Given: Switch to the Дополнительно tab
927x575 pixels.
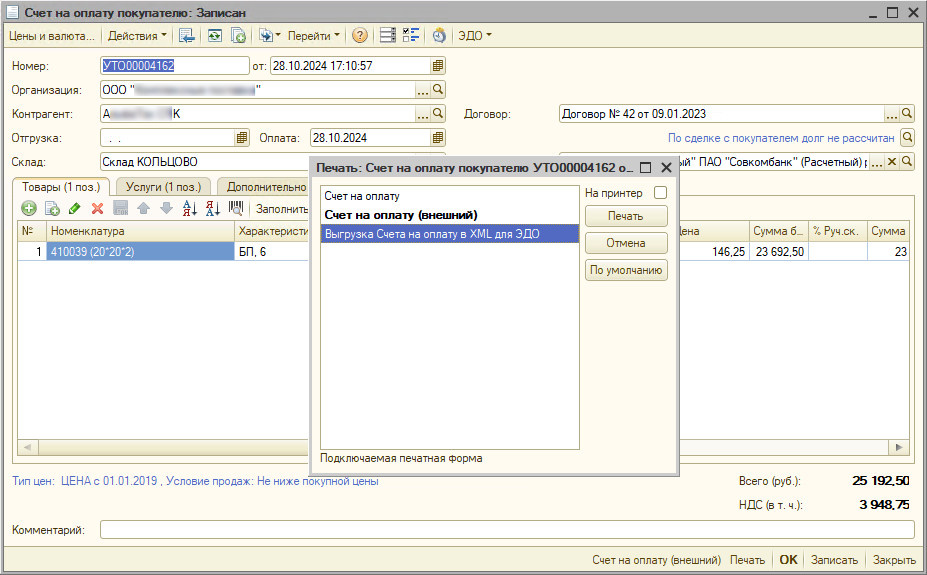Looking at the screenshot, I should [x=266, y=187].
